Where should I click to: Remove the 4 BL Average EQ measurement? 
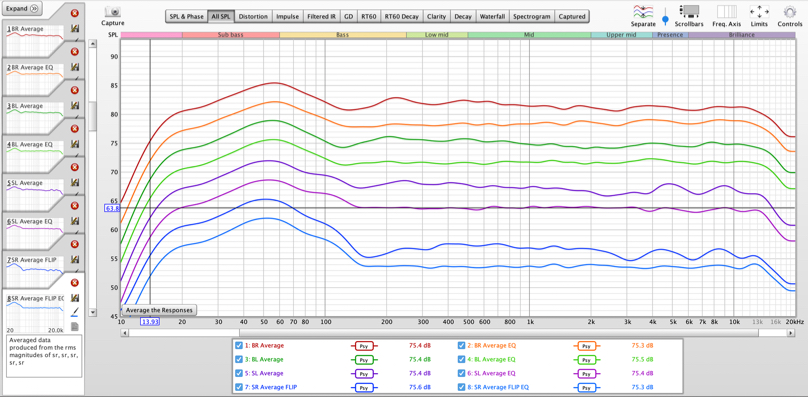click(x=75, y=128)
